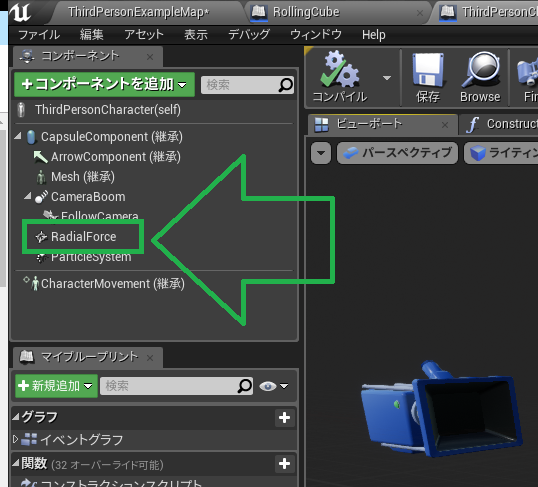Click the Compile gears icon

(339, 69)
